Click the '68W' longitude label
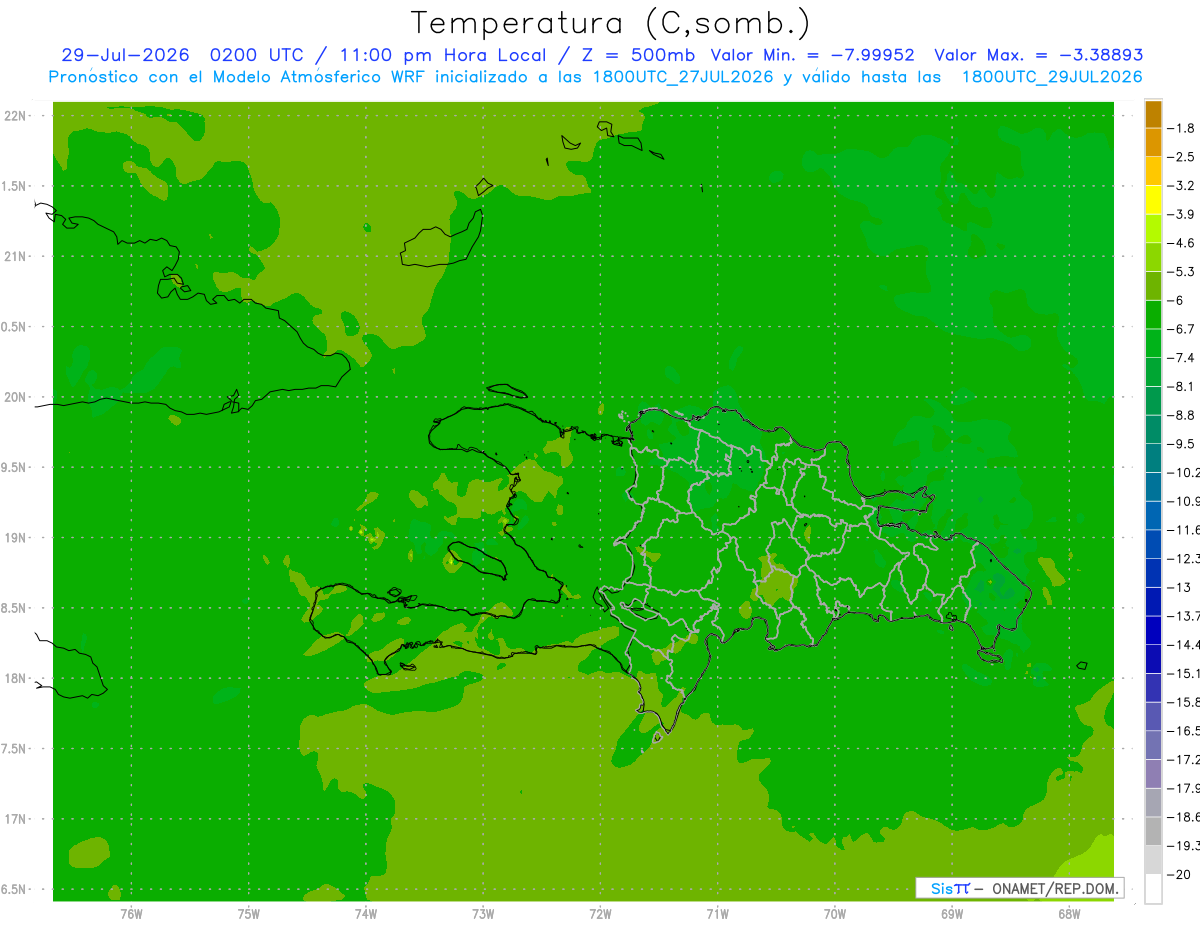1200x927 pixels. [x=1069, y=913]
